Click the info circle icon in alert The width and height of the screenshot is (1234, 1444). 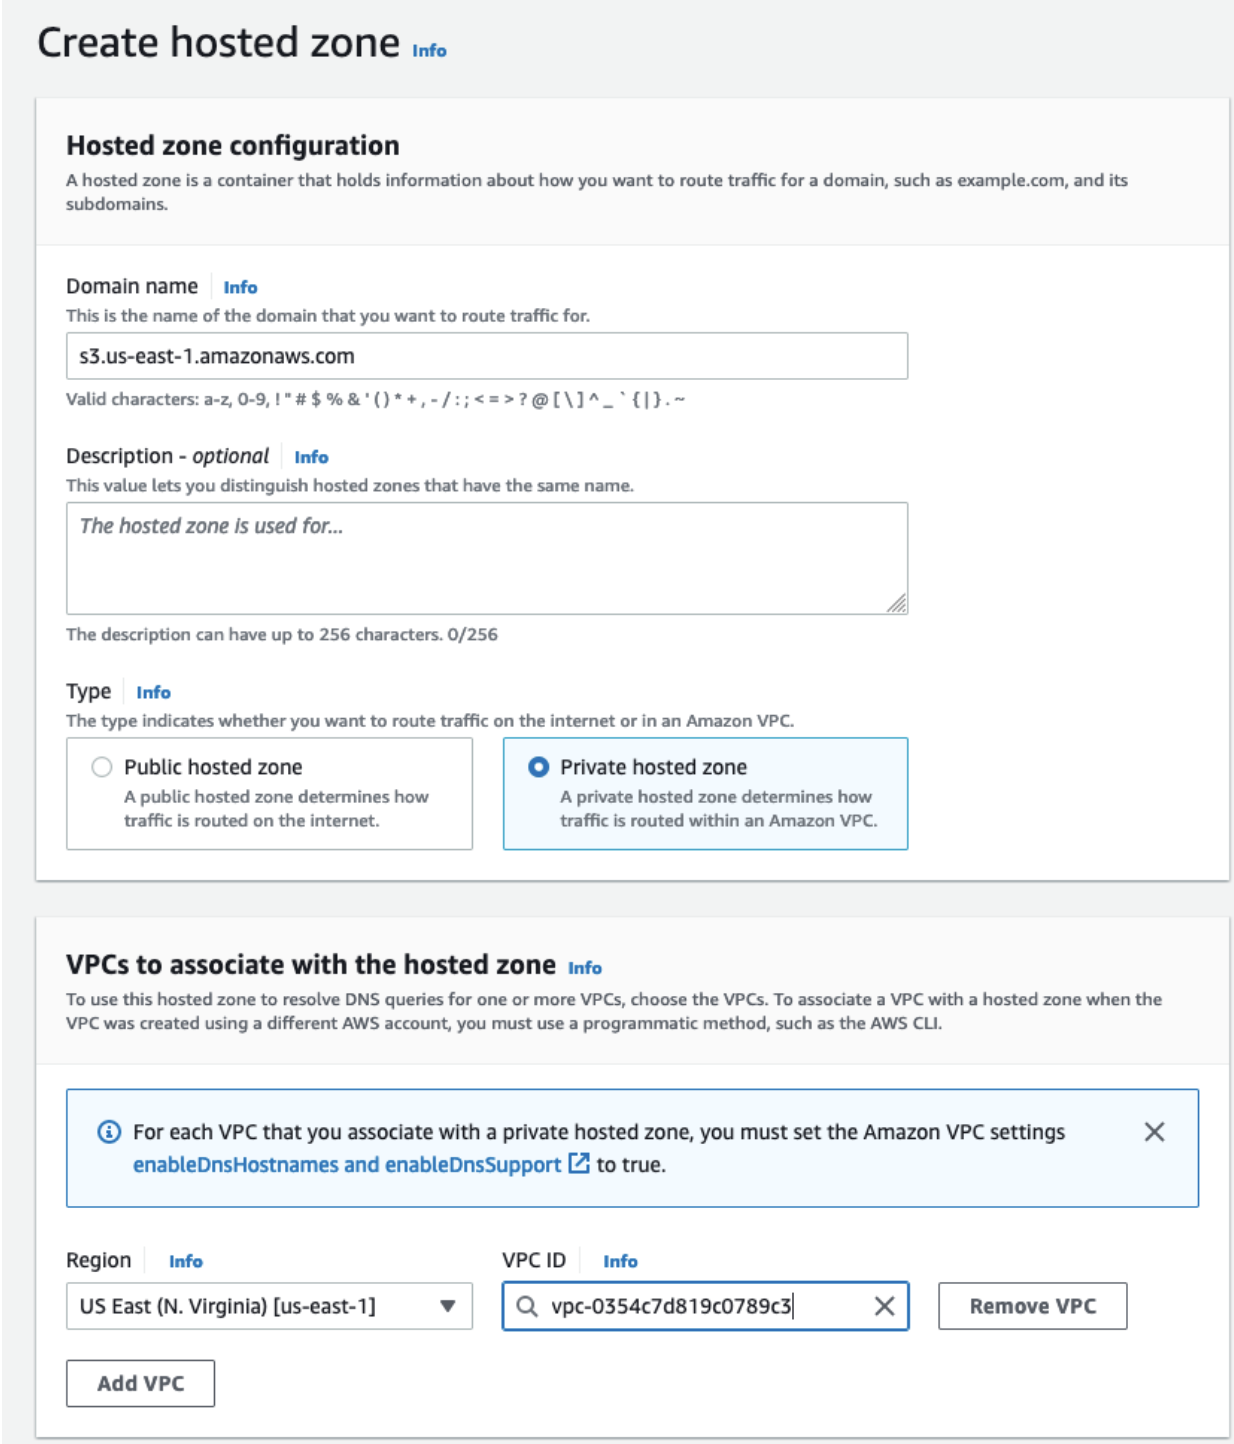pyautogui.click(x=109, y=1132)
